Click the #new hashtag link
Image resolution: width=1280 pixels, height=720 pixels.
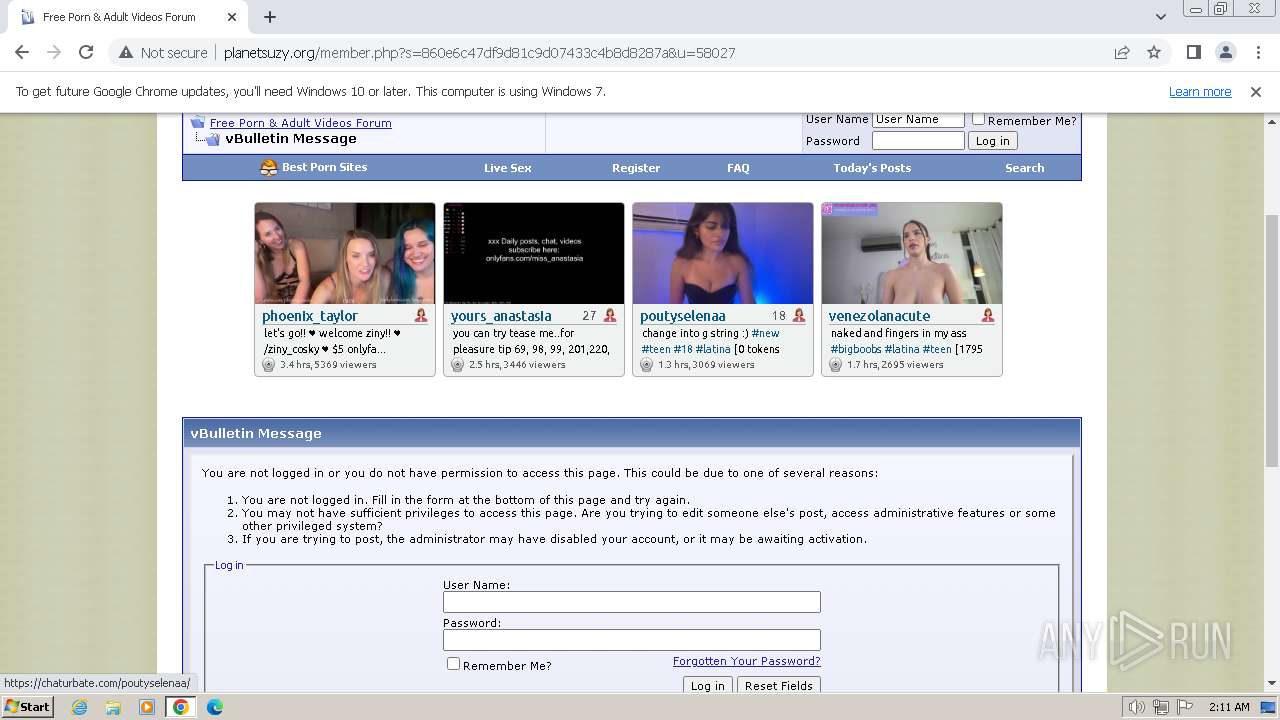point(765,333)
